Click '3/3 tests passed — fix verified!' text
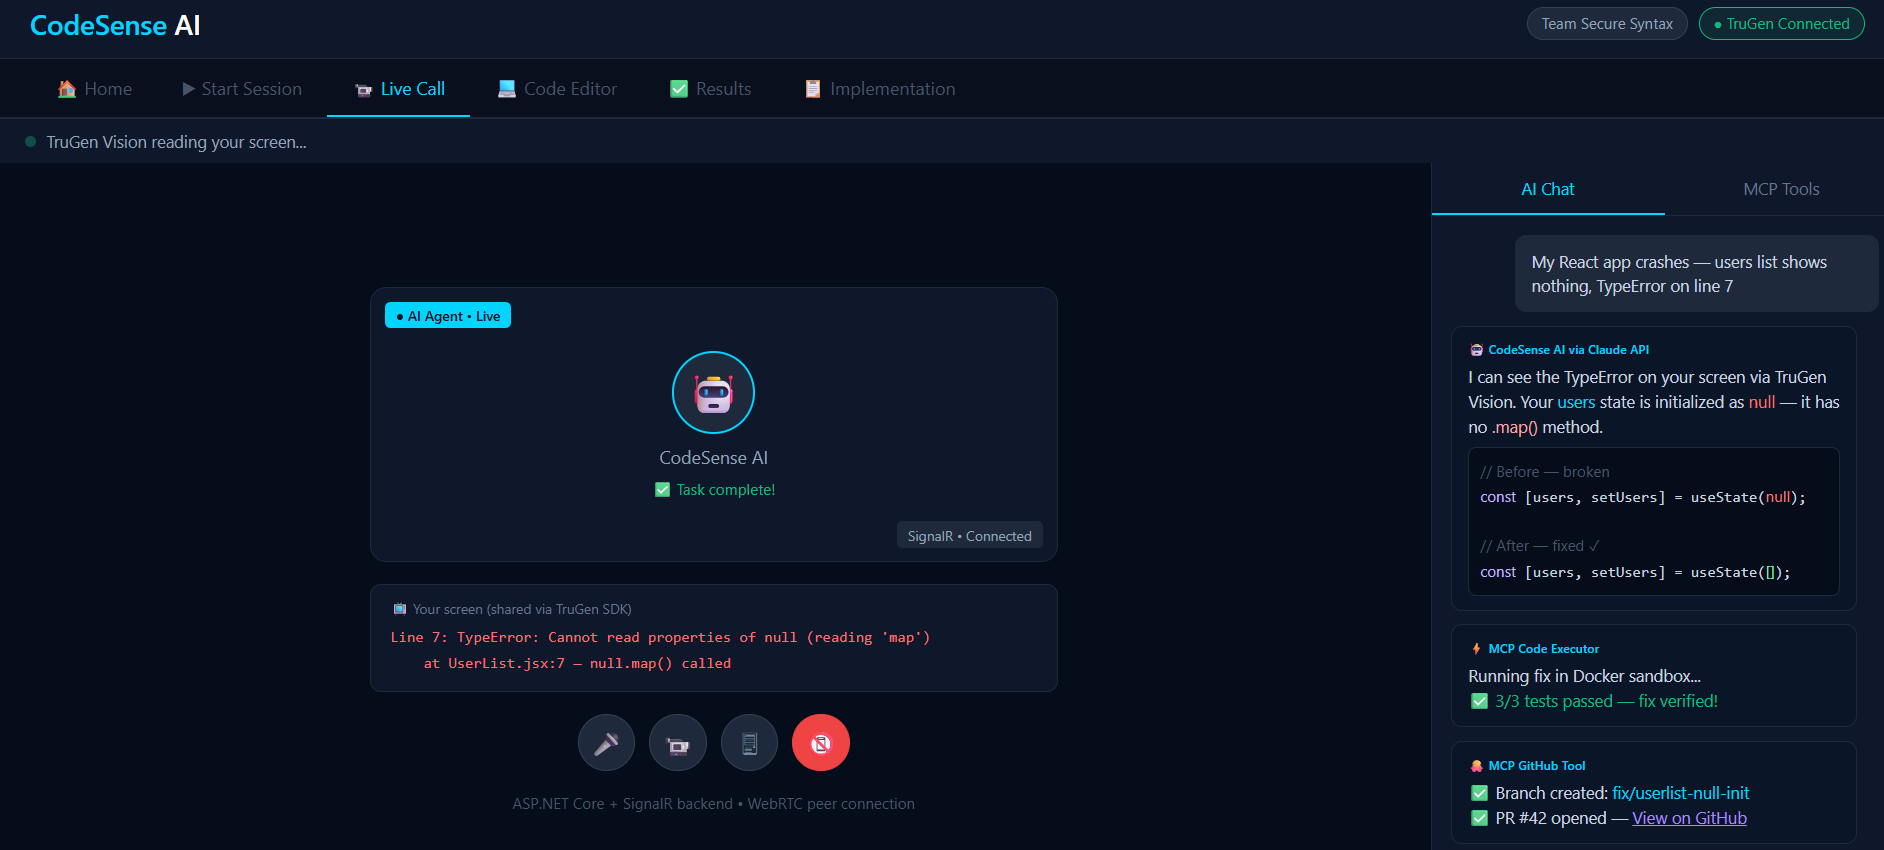The image size is (1884, 850). [1606, 701]
